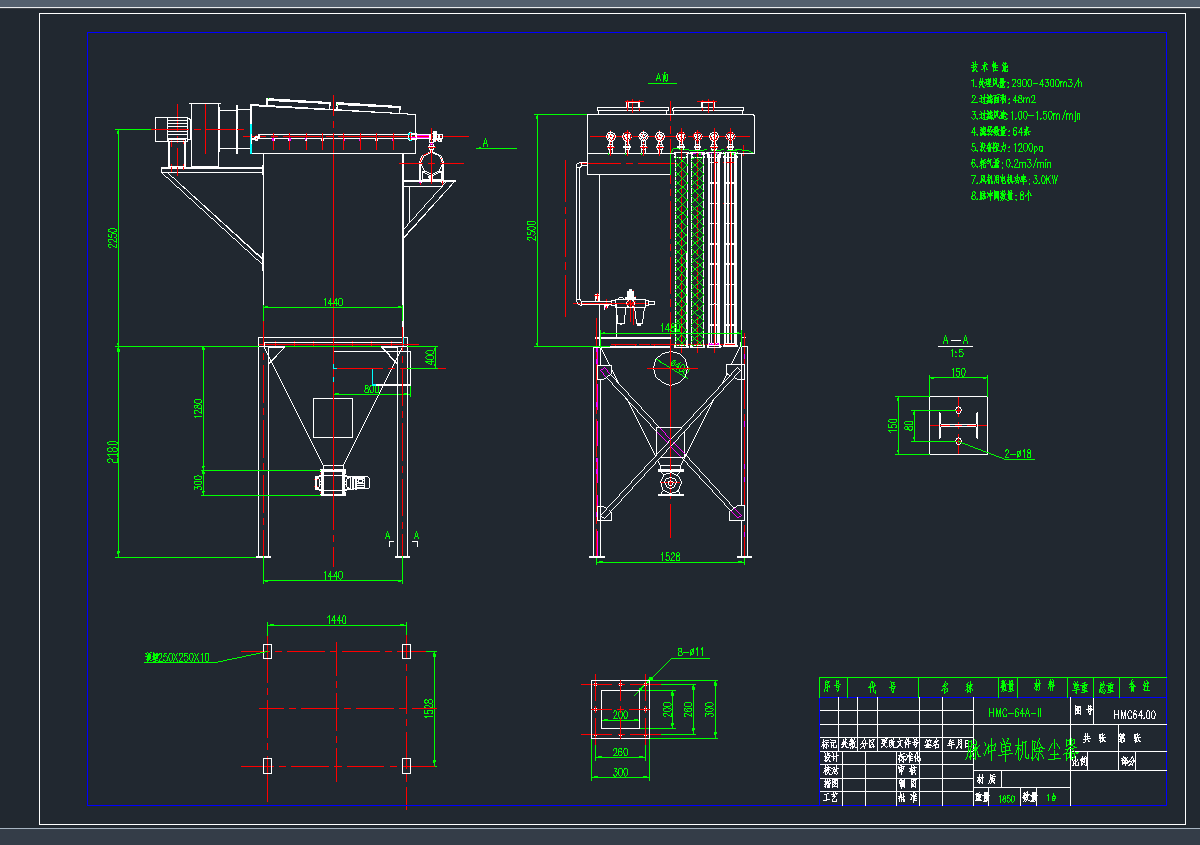Select the HMC64.00 drawing number

pyautogui.click(x=1133, y=715)
